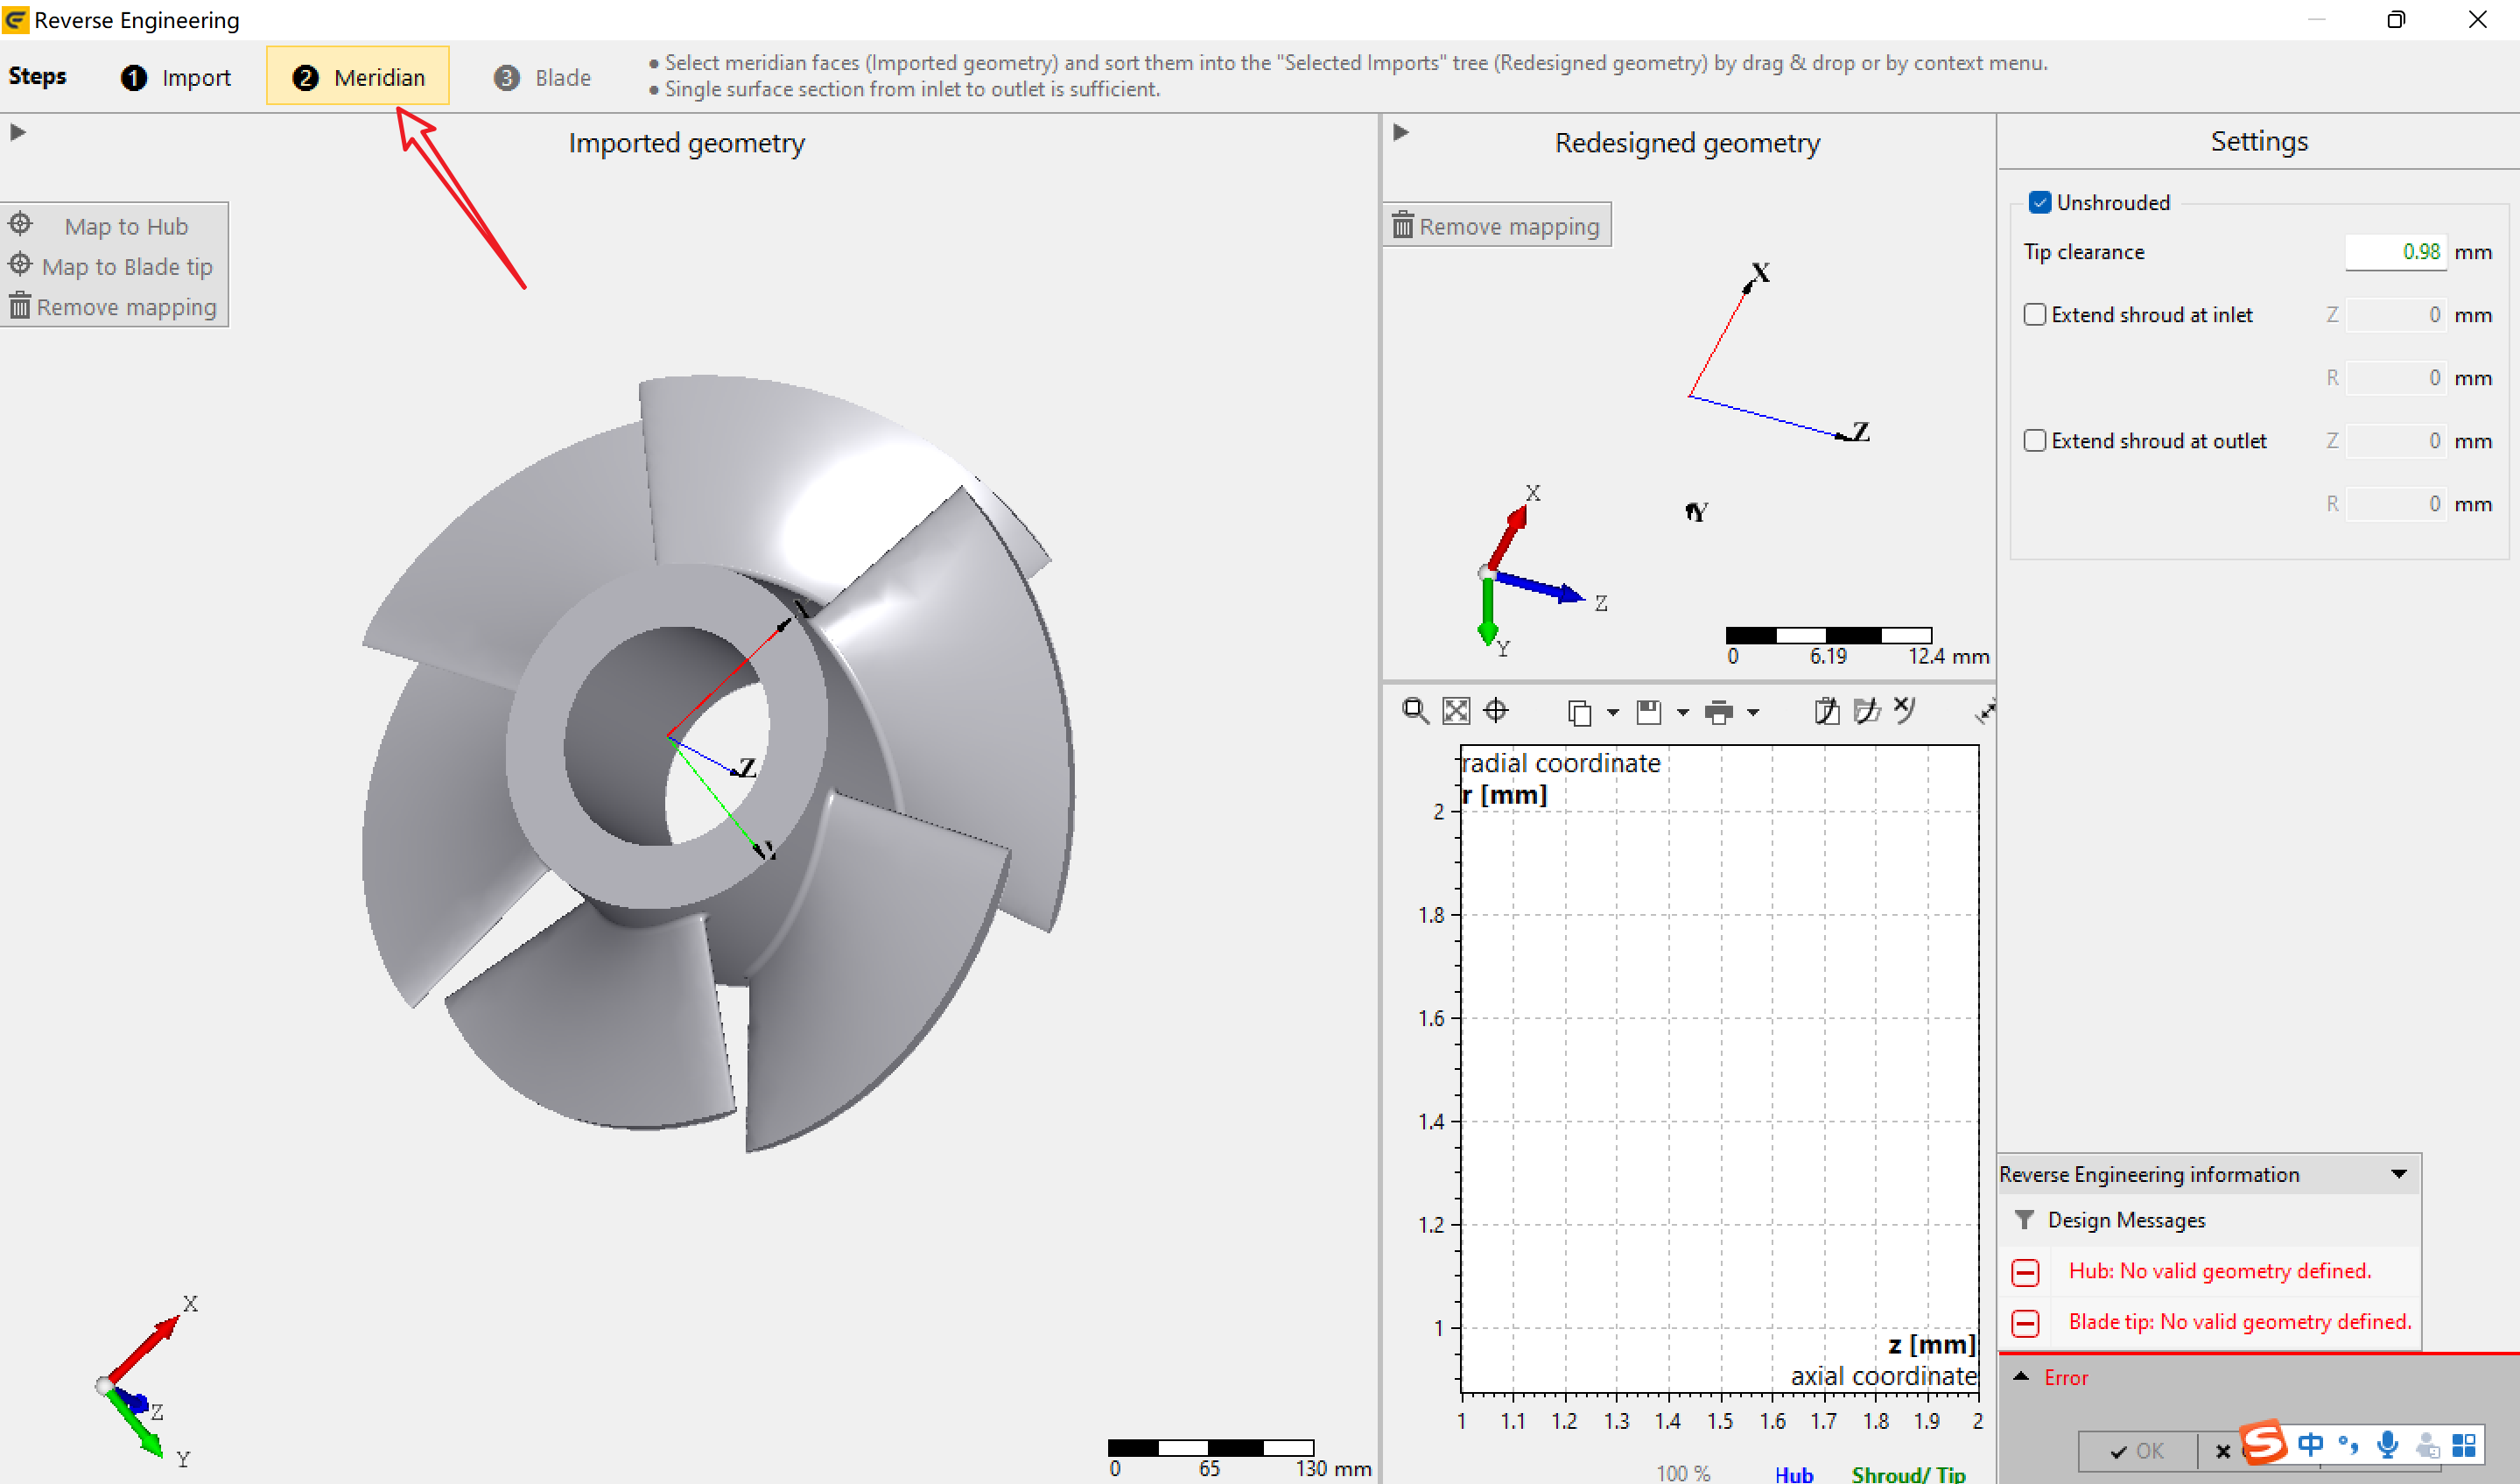Enable Extend shroud at outlet checkbox

click(x=2035, y=441)
